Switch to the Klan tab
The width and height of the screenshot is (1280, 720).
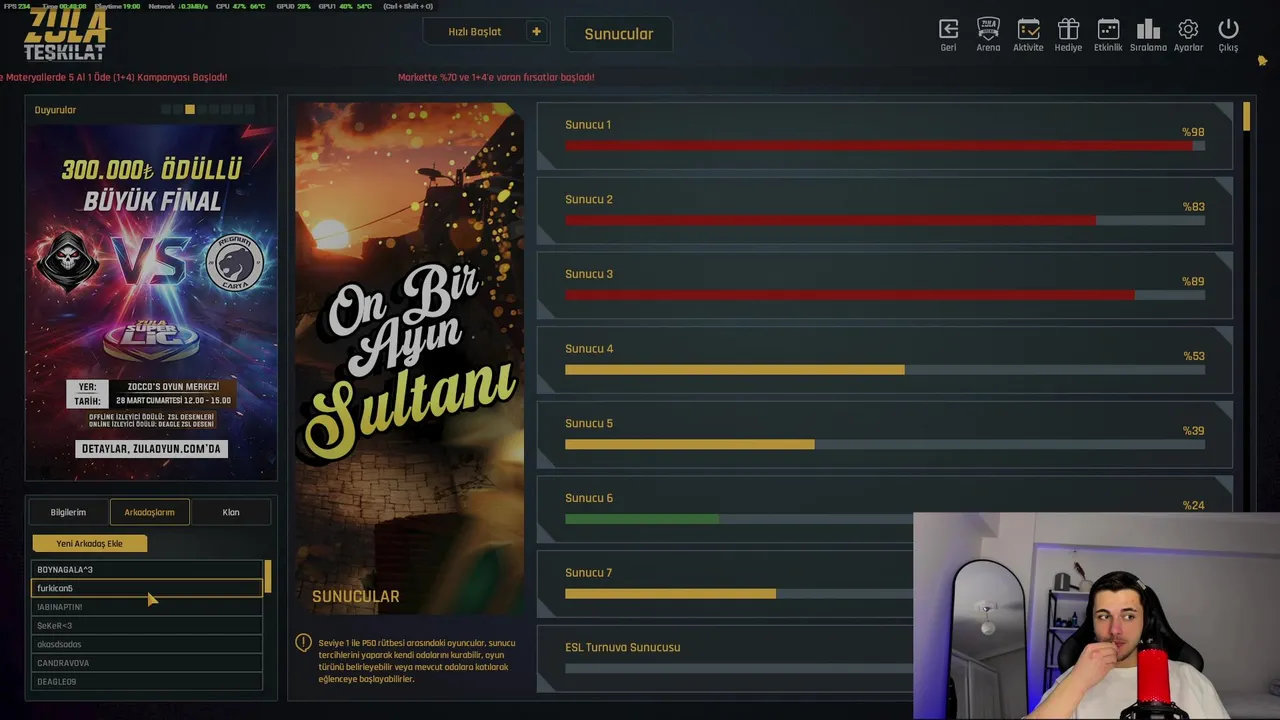pos(231,512)
